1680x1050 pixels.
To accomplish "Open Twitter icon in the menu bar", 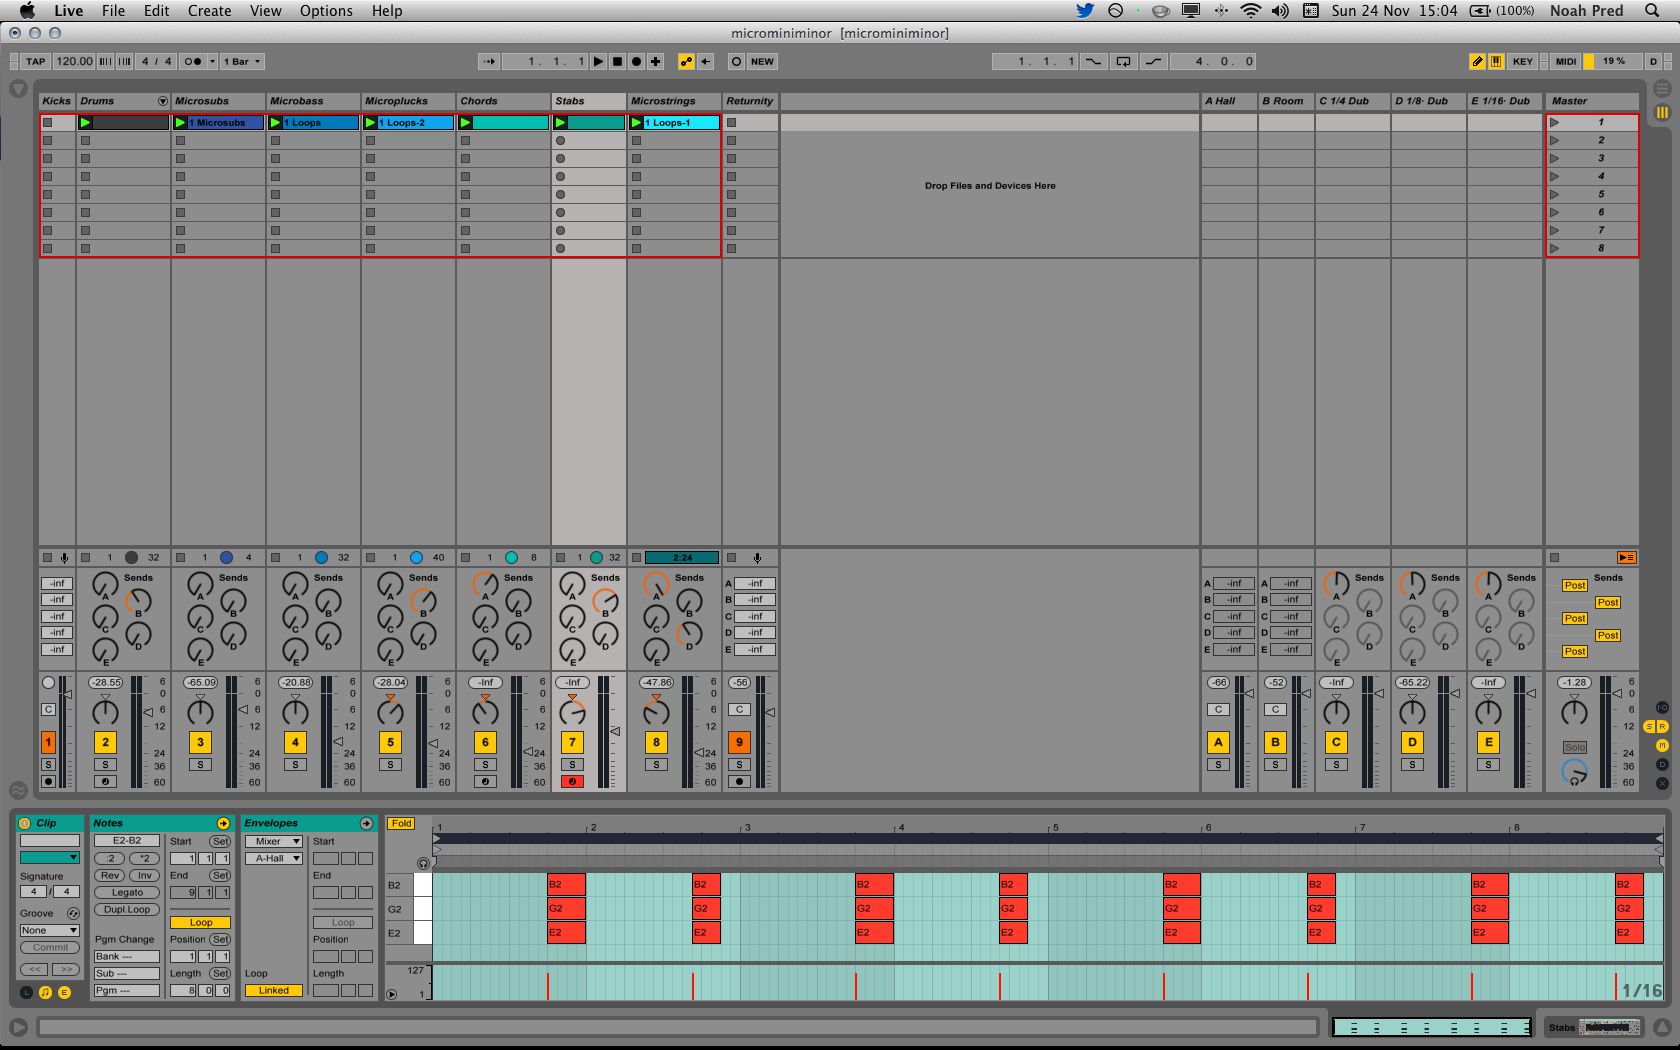I will 1085,11.
